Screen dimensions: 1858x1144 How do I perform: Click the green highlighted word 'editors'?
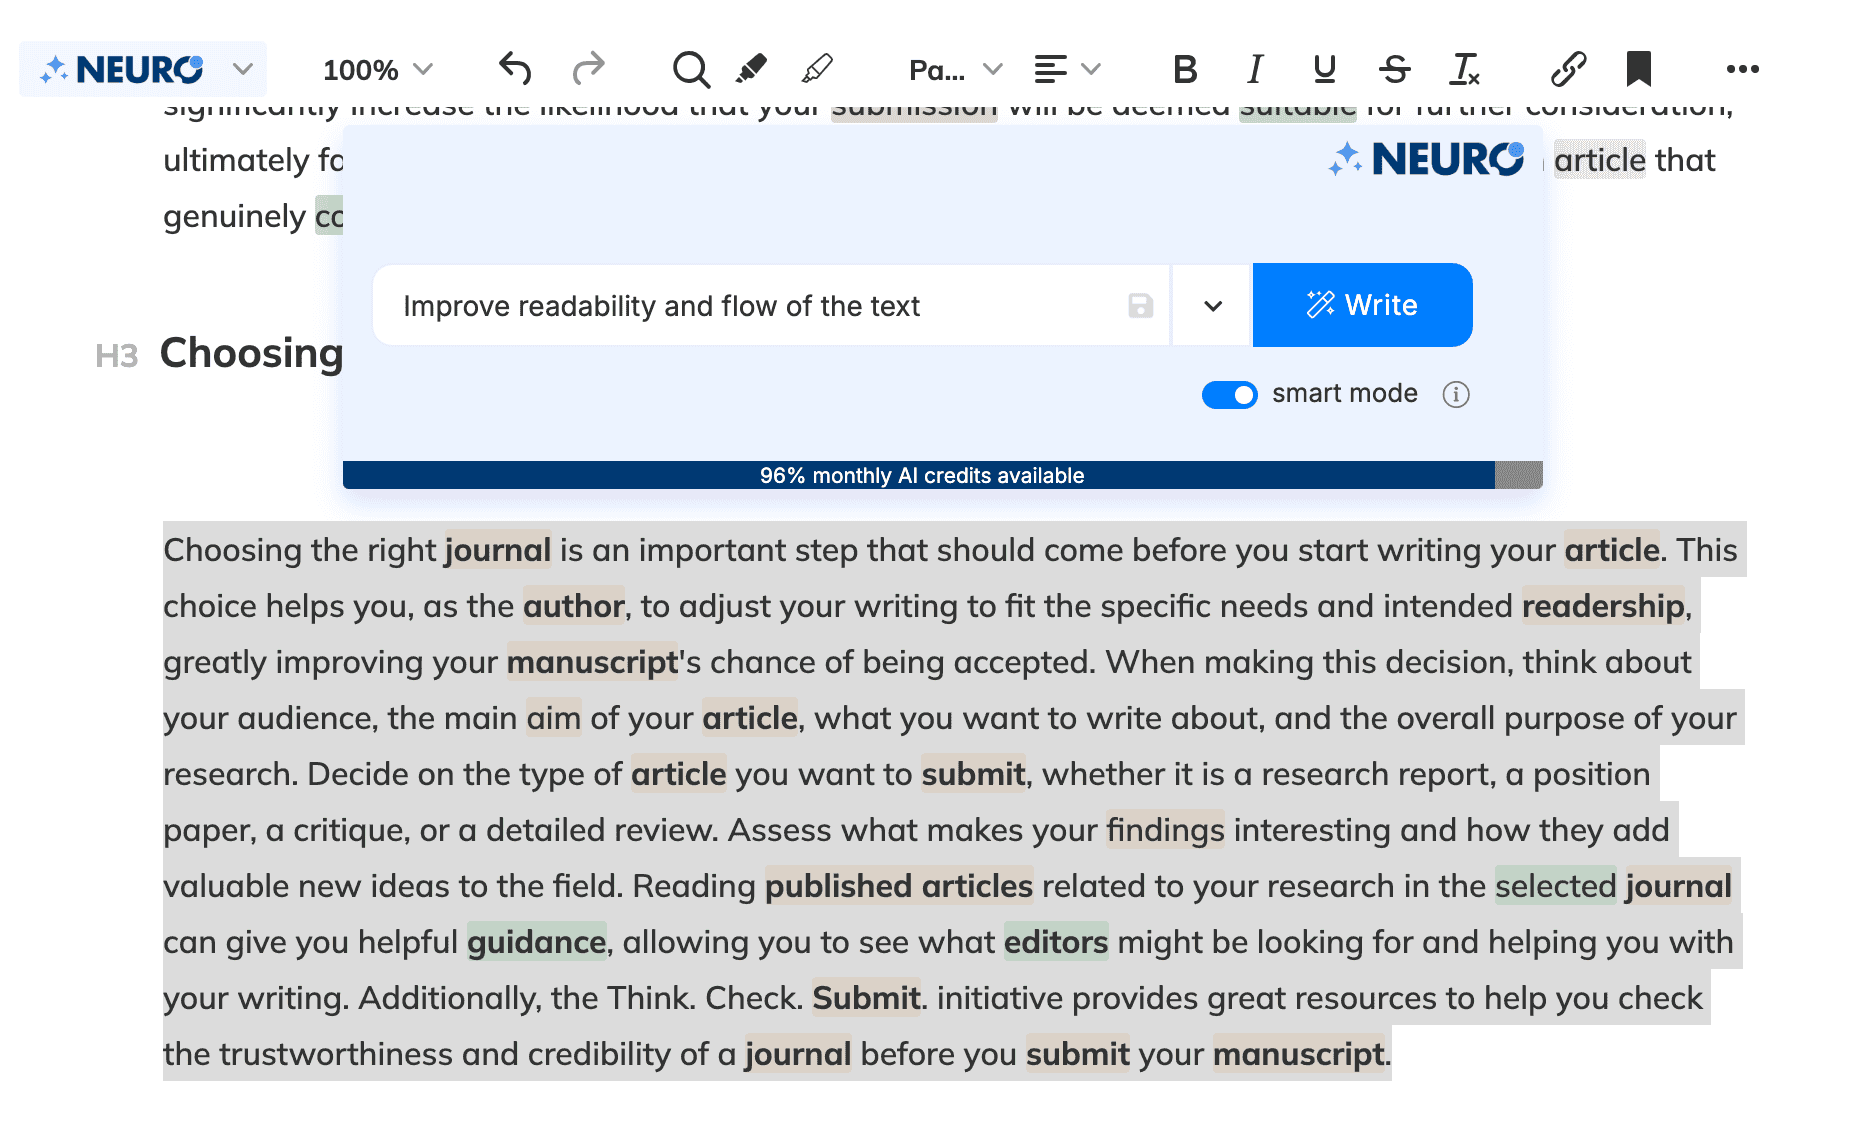pyautogui.click(x=1056, y=942)
